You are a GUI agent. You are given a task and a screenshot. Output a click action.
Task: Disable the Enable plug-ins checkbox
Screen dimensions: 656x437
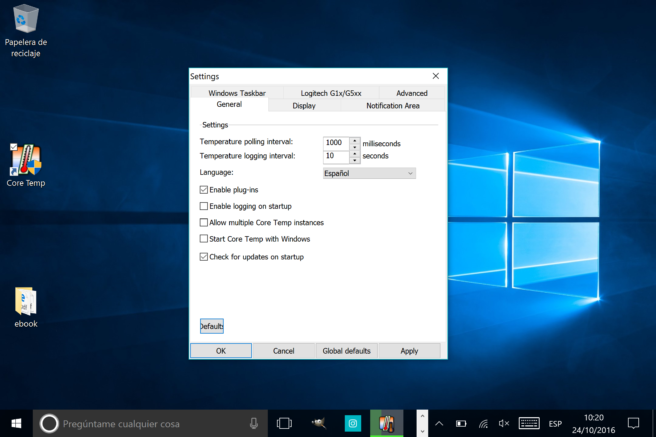[x=205, y=189]
